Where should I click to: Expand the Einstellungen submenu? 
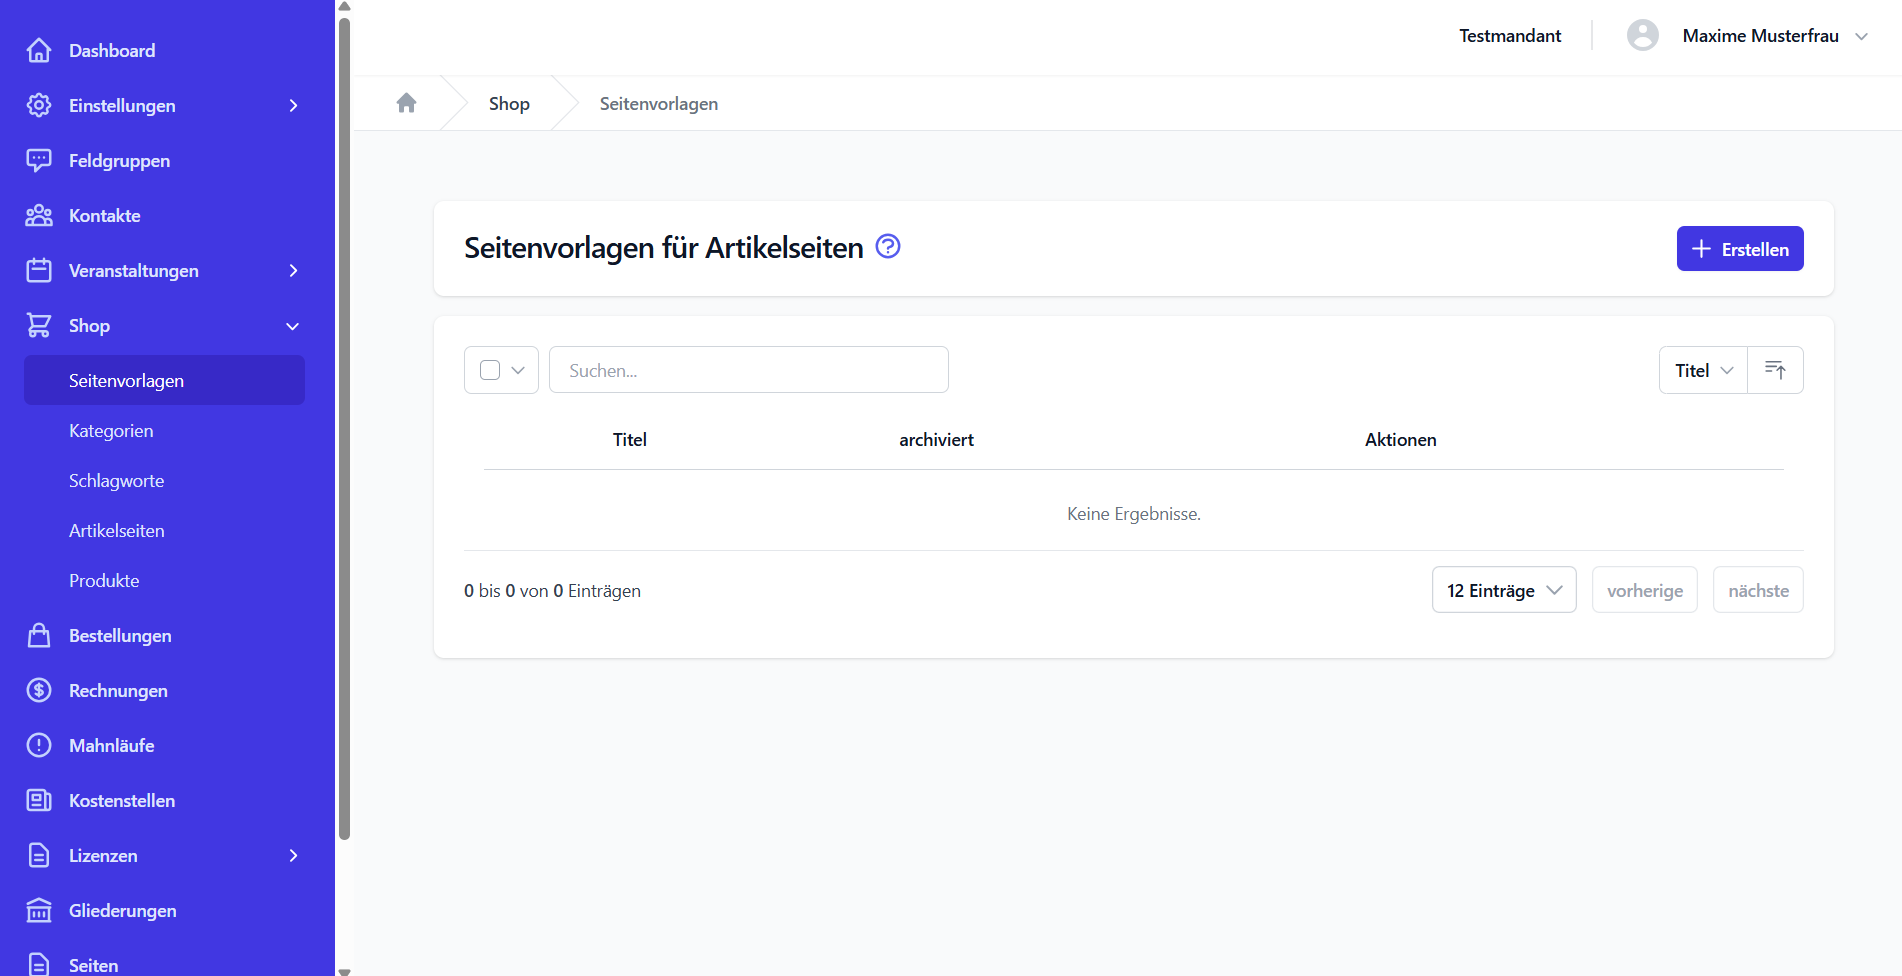click(x=293, y=105)
